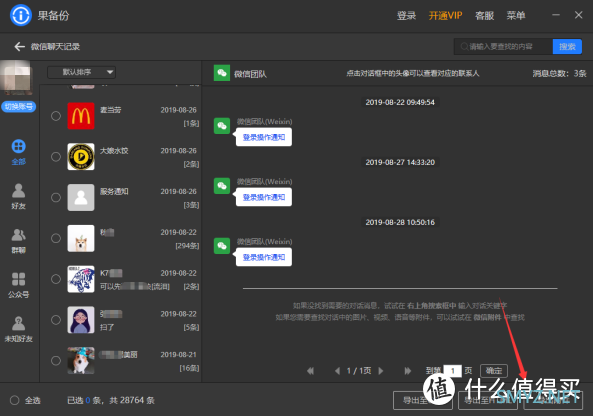This screenshot has width=593, height=416.
Task: Jump to first page arrow
Action: (310, 371)
